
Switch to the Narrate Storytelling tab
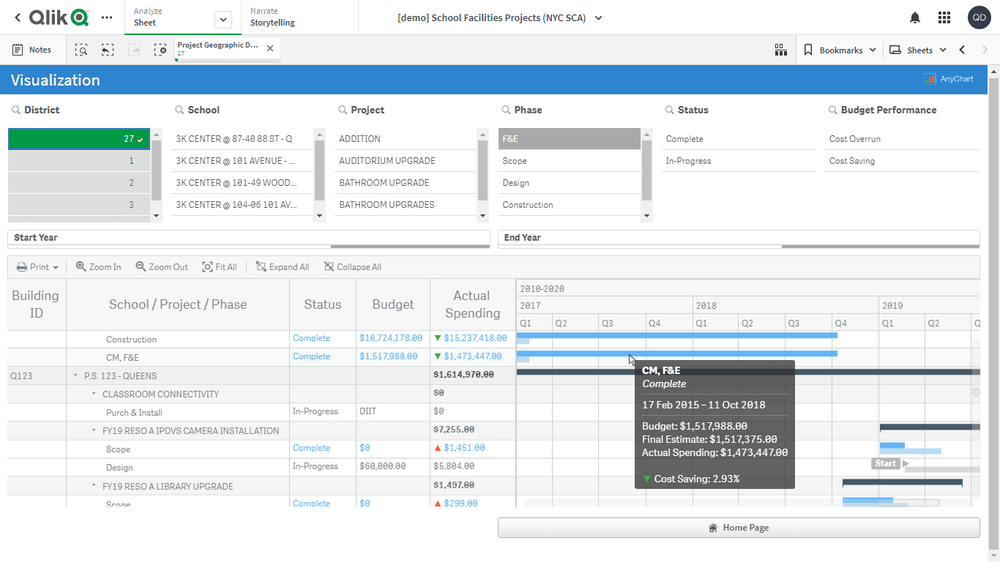coord(272,18)
